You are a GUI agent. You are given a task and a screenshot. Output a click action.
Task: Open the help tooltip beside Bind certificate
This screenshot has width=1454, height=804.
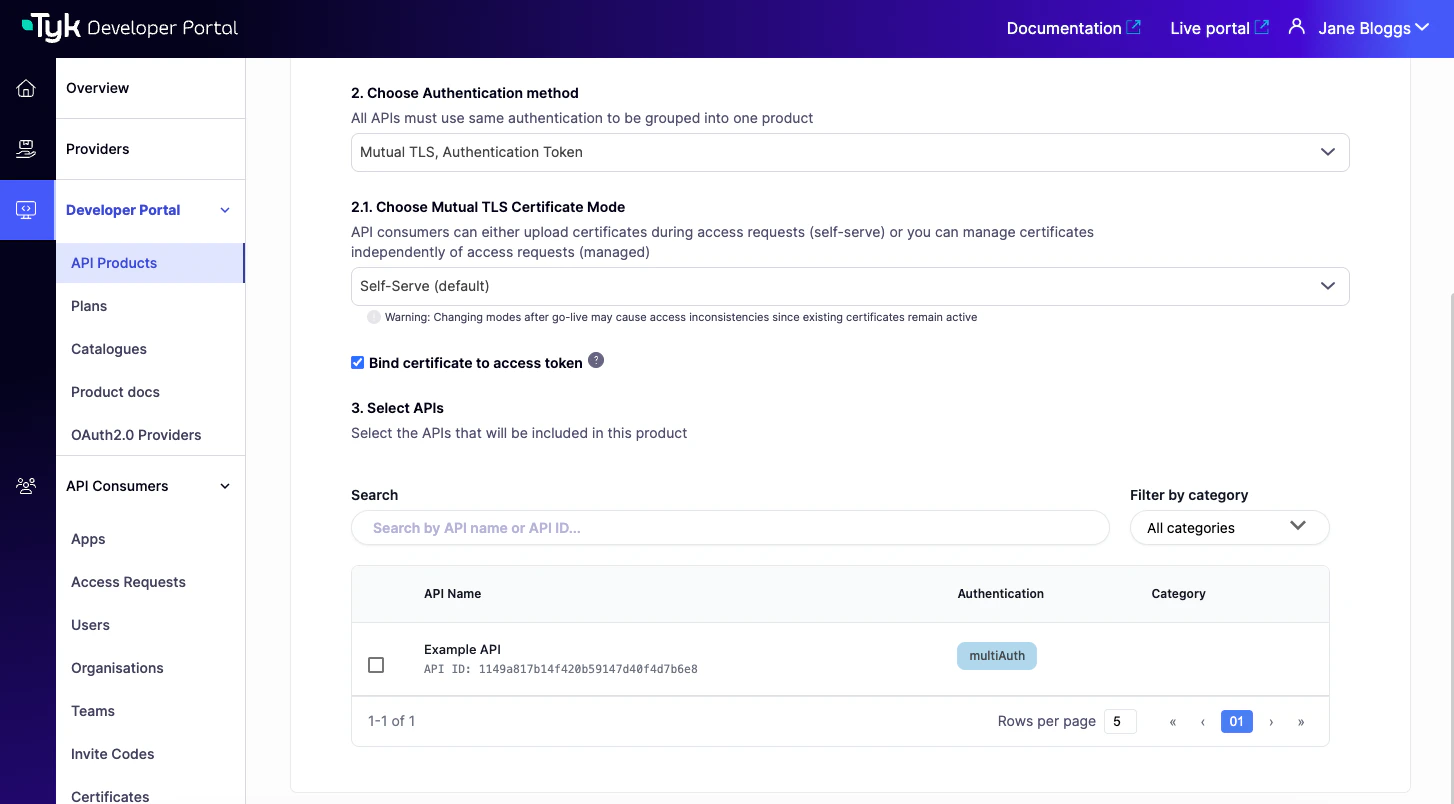click(596, 360)
